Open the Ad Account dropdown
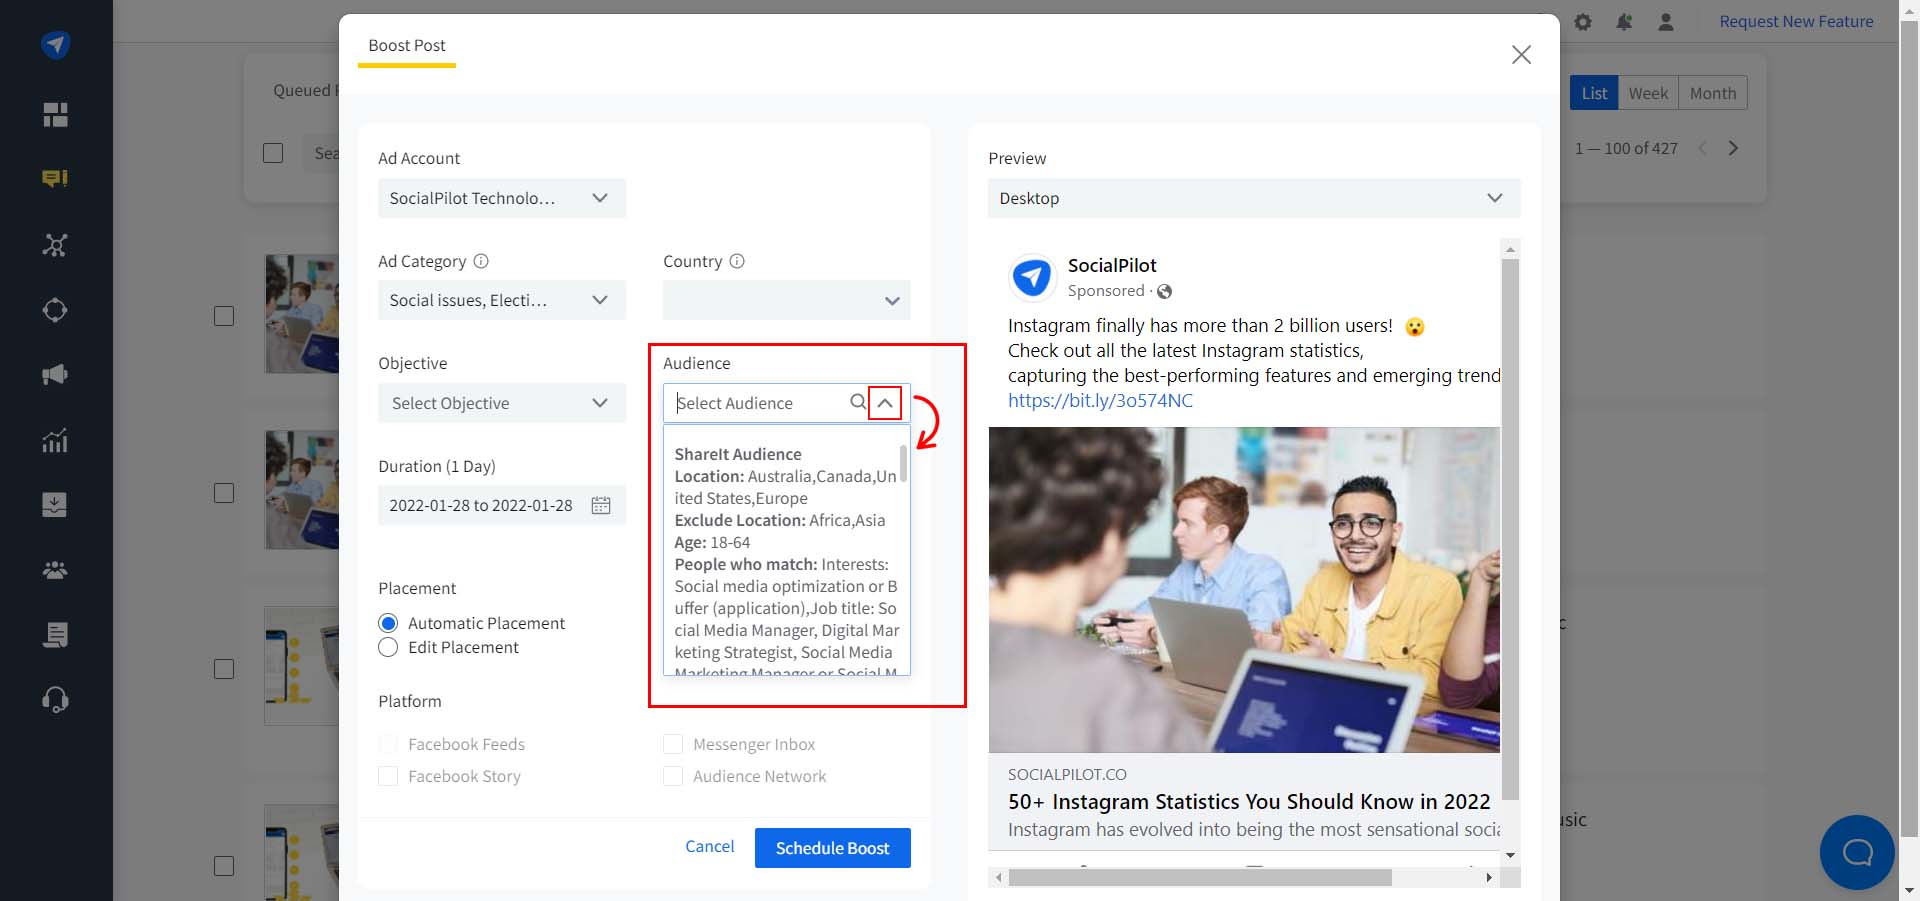The image size is (1920, 901). (502, 198)
